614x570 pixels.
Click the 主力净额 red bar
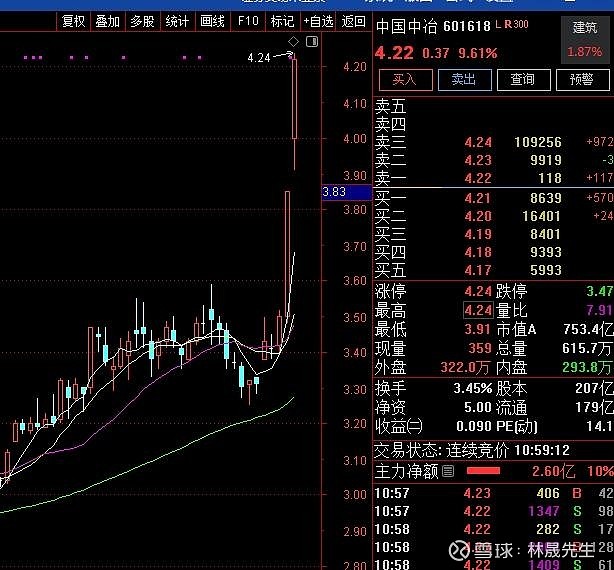483,471
